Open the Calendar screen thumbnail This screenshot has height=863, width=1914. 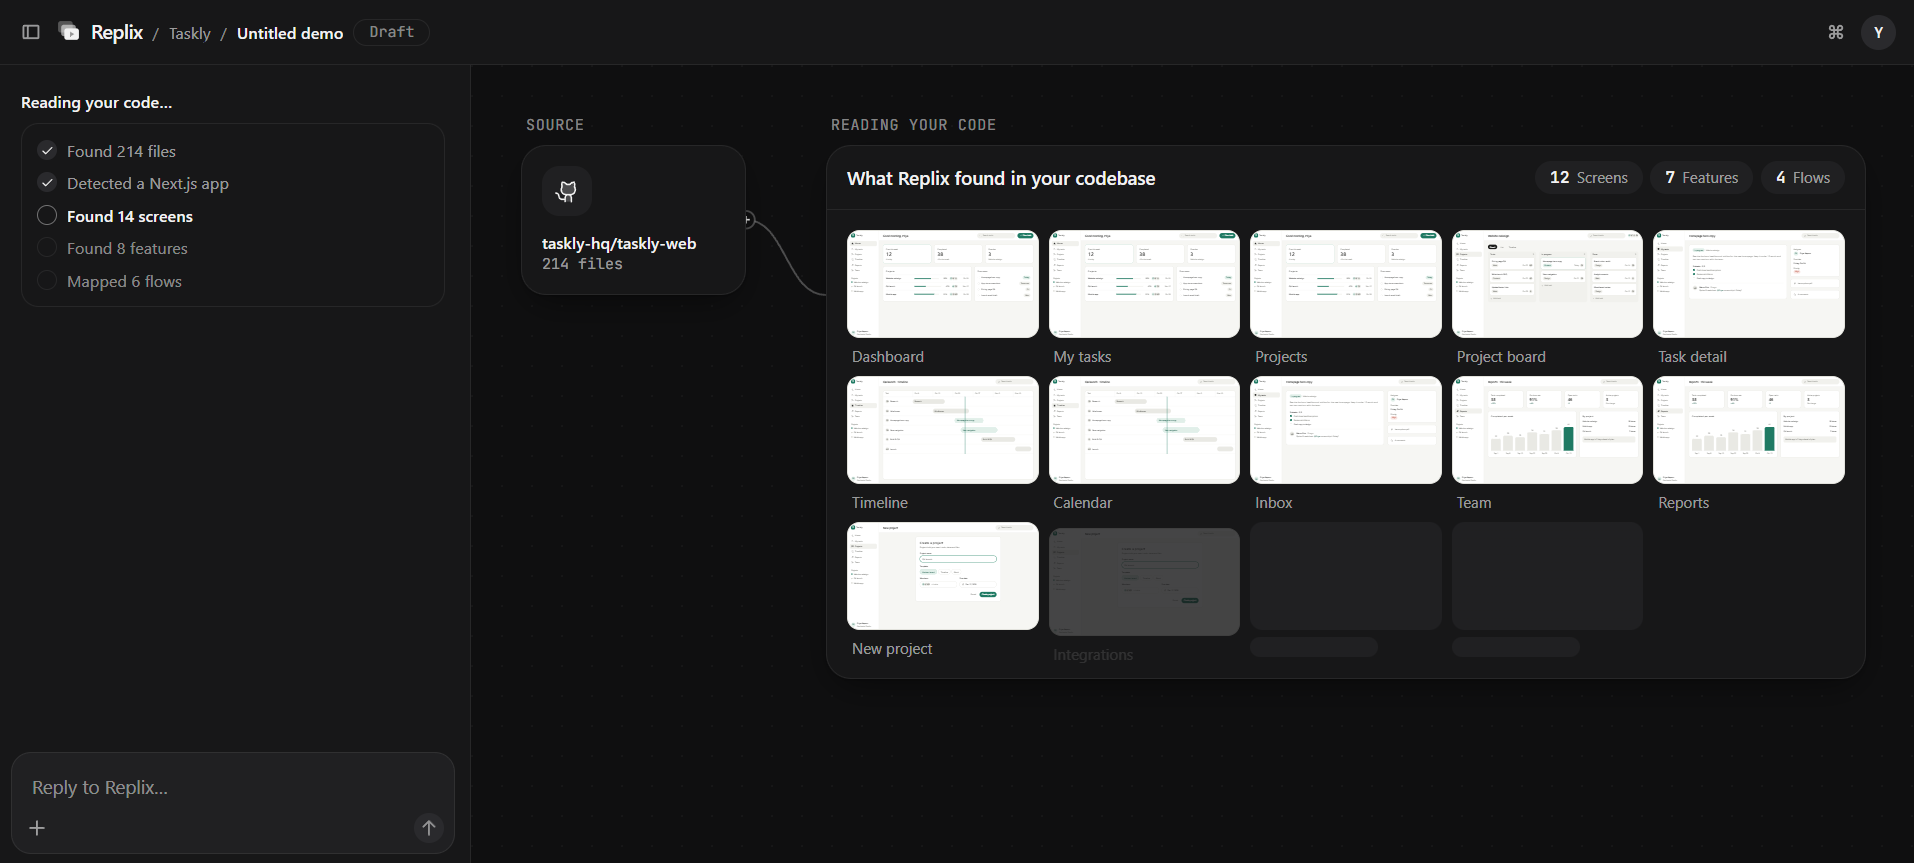1144,430
